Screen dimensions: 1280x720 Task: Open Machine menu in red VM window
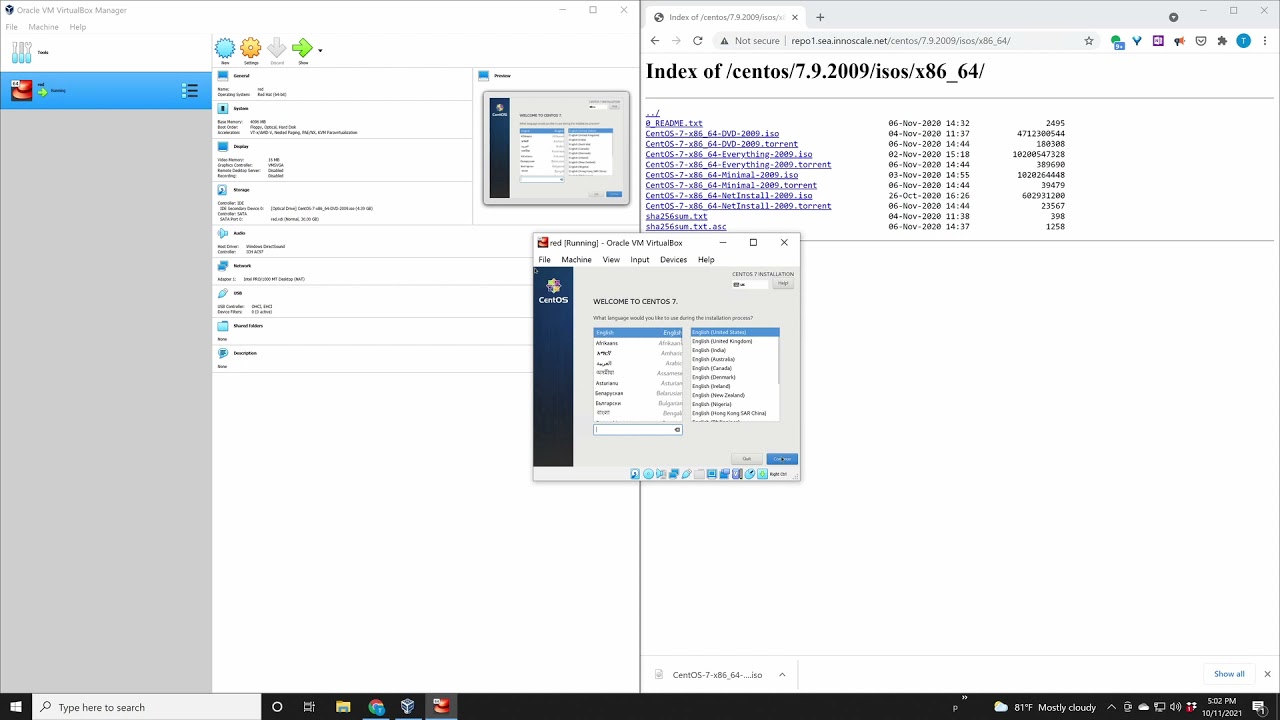point(576,260)
